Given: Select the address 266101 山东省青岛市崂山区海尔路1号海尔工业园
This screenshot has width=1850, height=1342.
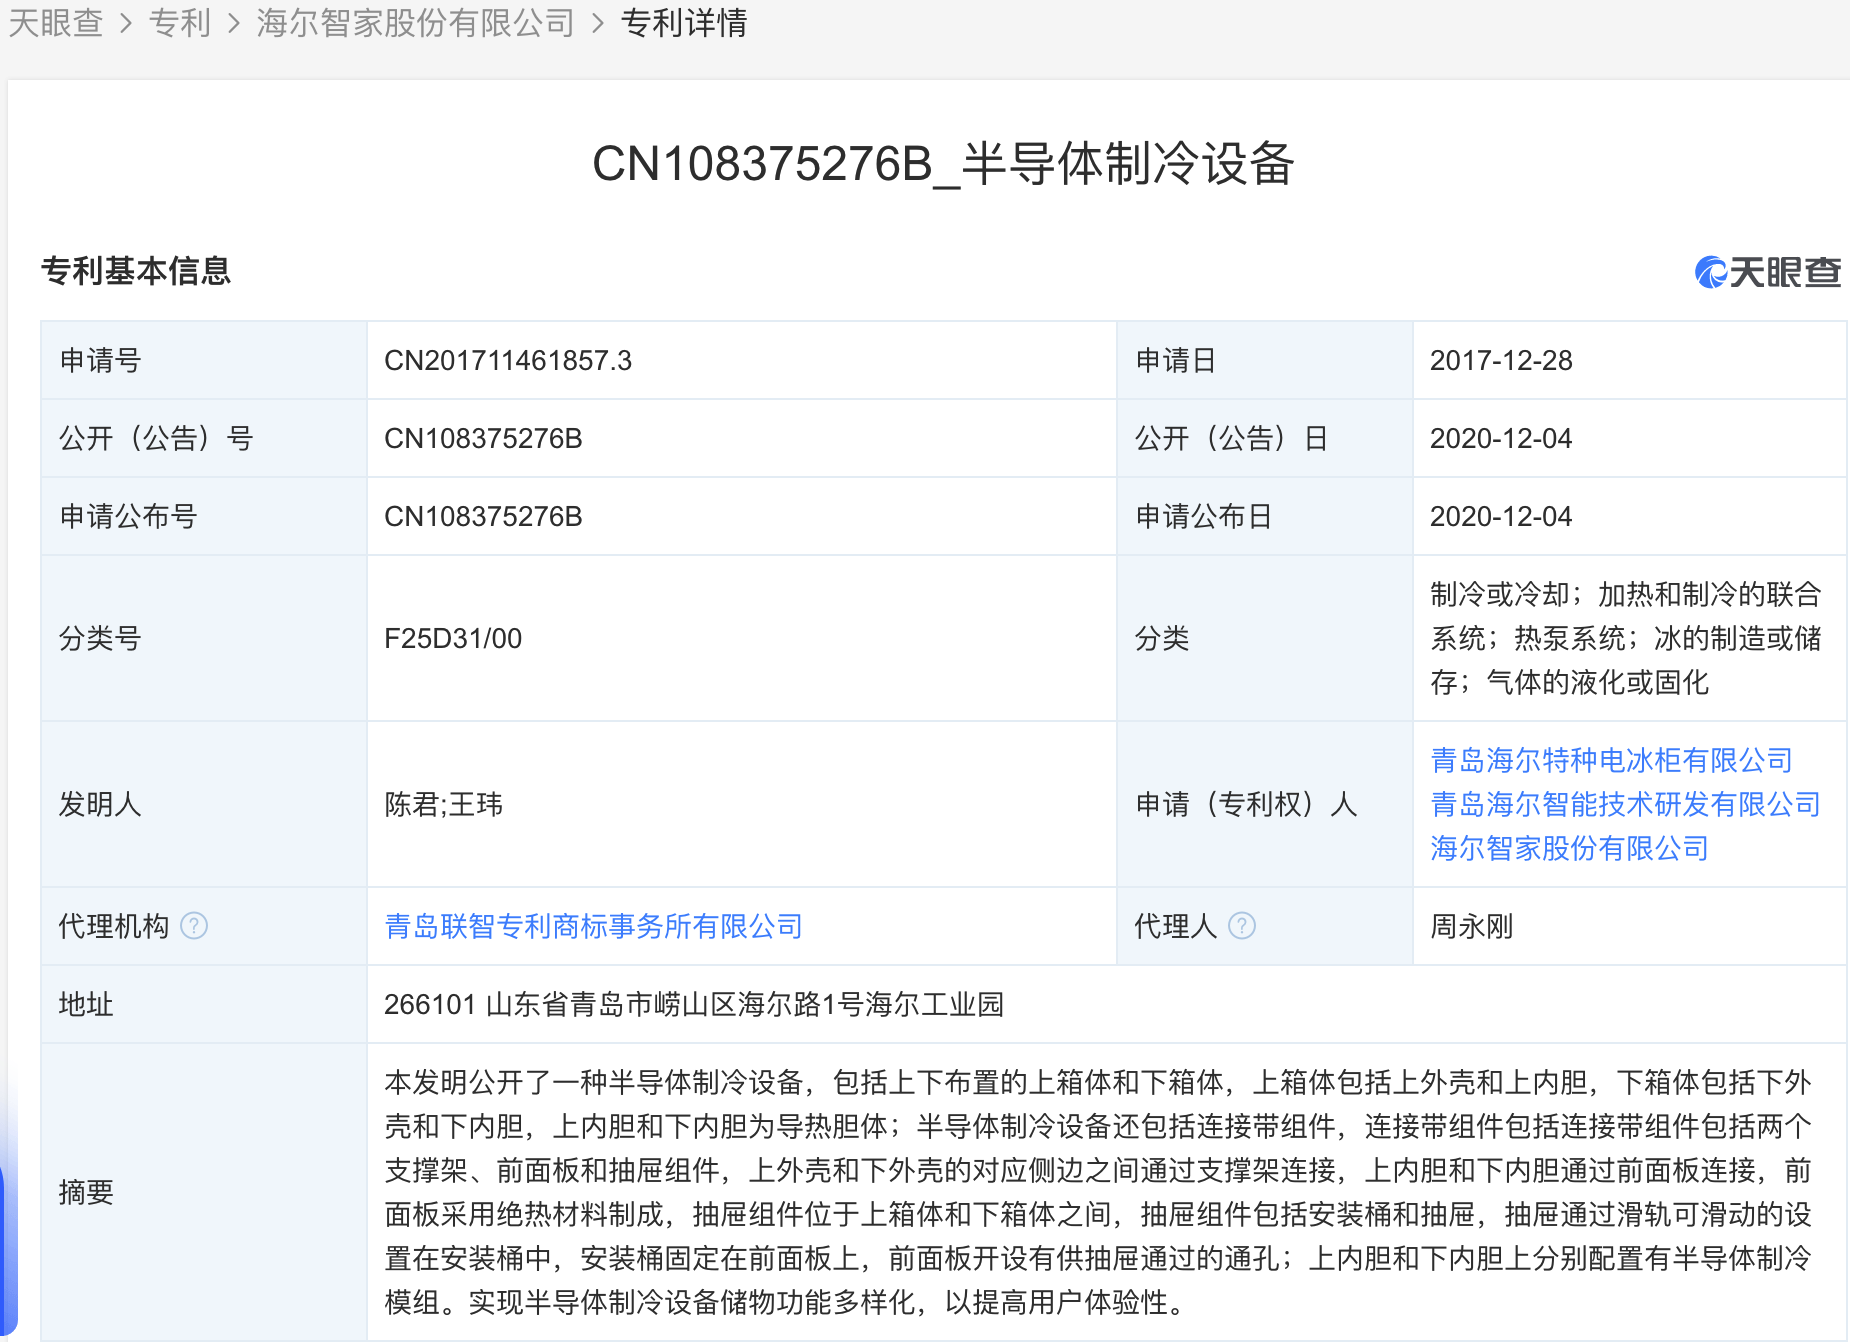Looking at the screenshot, I should click(x=697, y=1005).
